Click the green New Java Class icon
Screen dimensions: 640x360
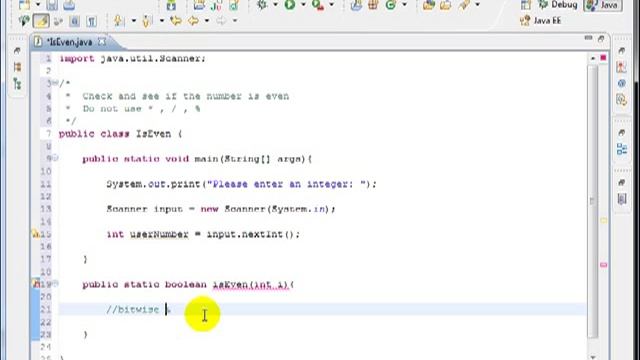391,5
